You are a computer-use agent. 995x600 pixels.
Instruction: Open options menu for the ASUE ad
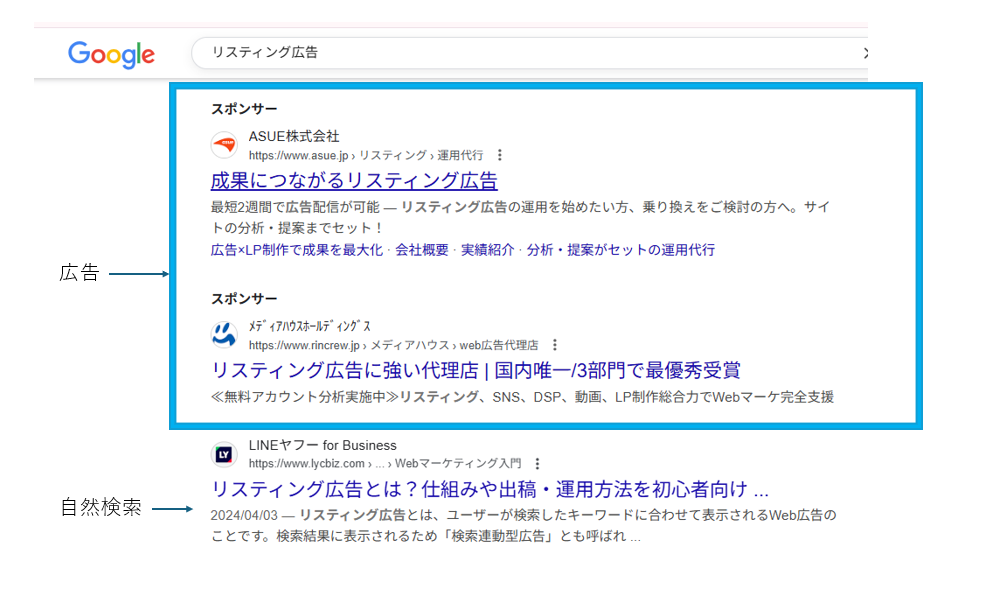click(500, 155)
